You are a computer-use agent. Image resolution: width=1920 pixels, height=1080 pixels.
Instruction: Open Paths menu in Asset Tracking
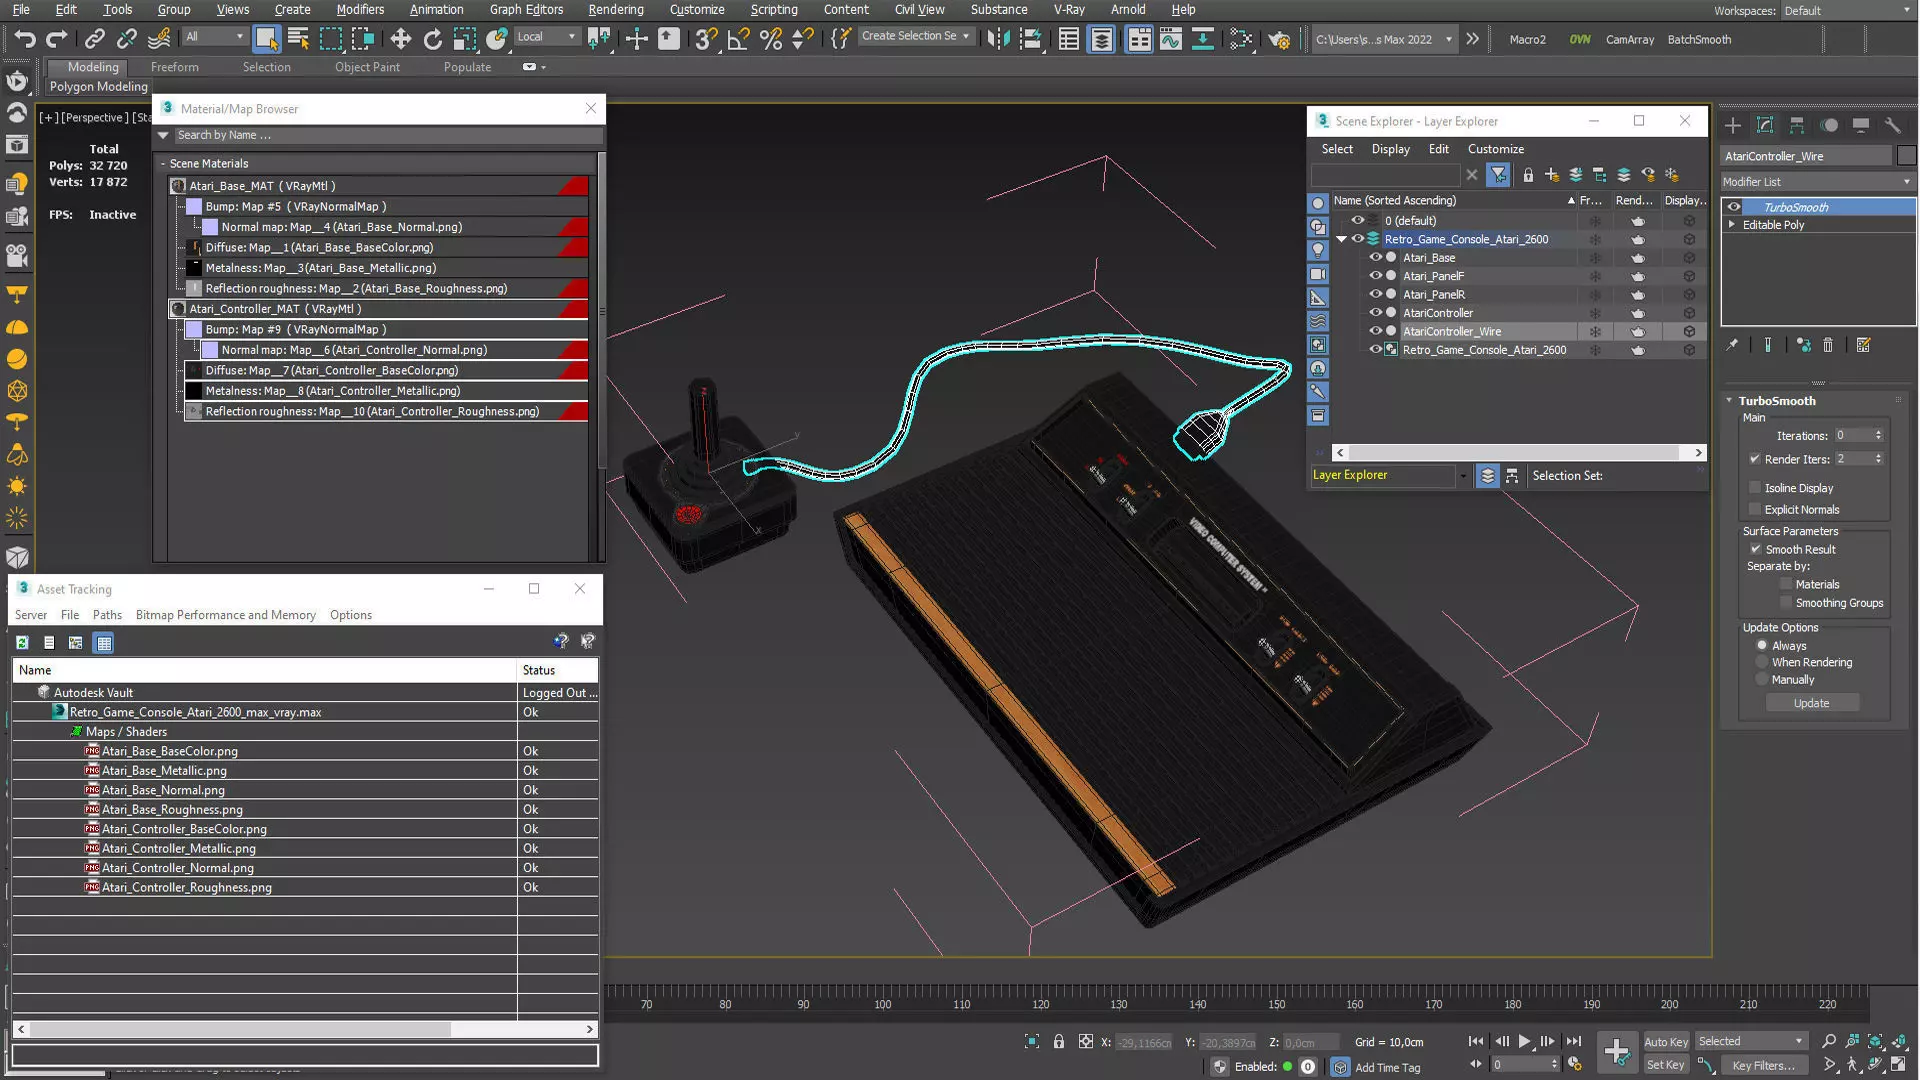[107, 615]
